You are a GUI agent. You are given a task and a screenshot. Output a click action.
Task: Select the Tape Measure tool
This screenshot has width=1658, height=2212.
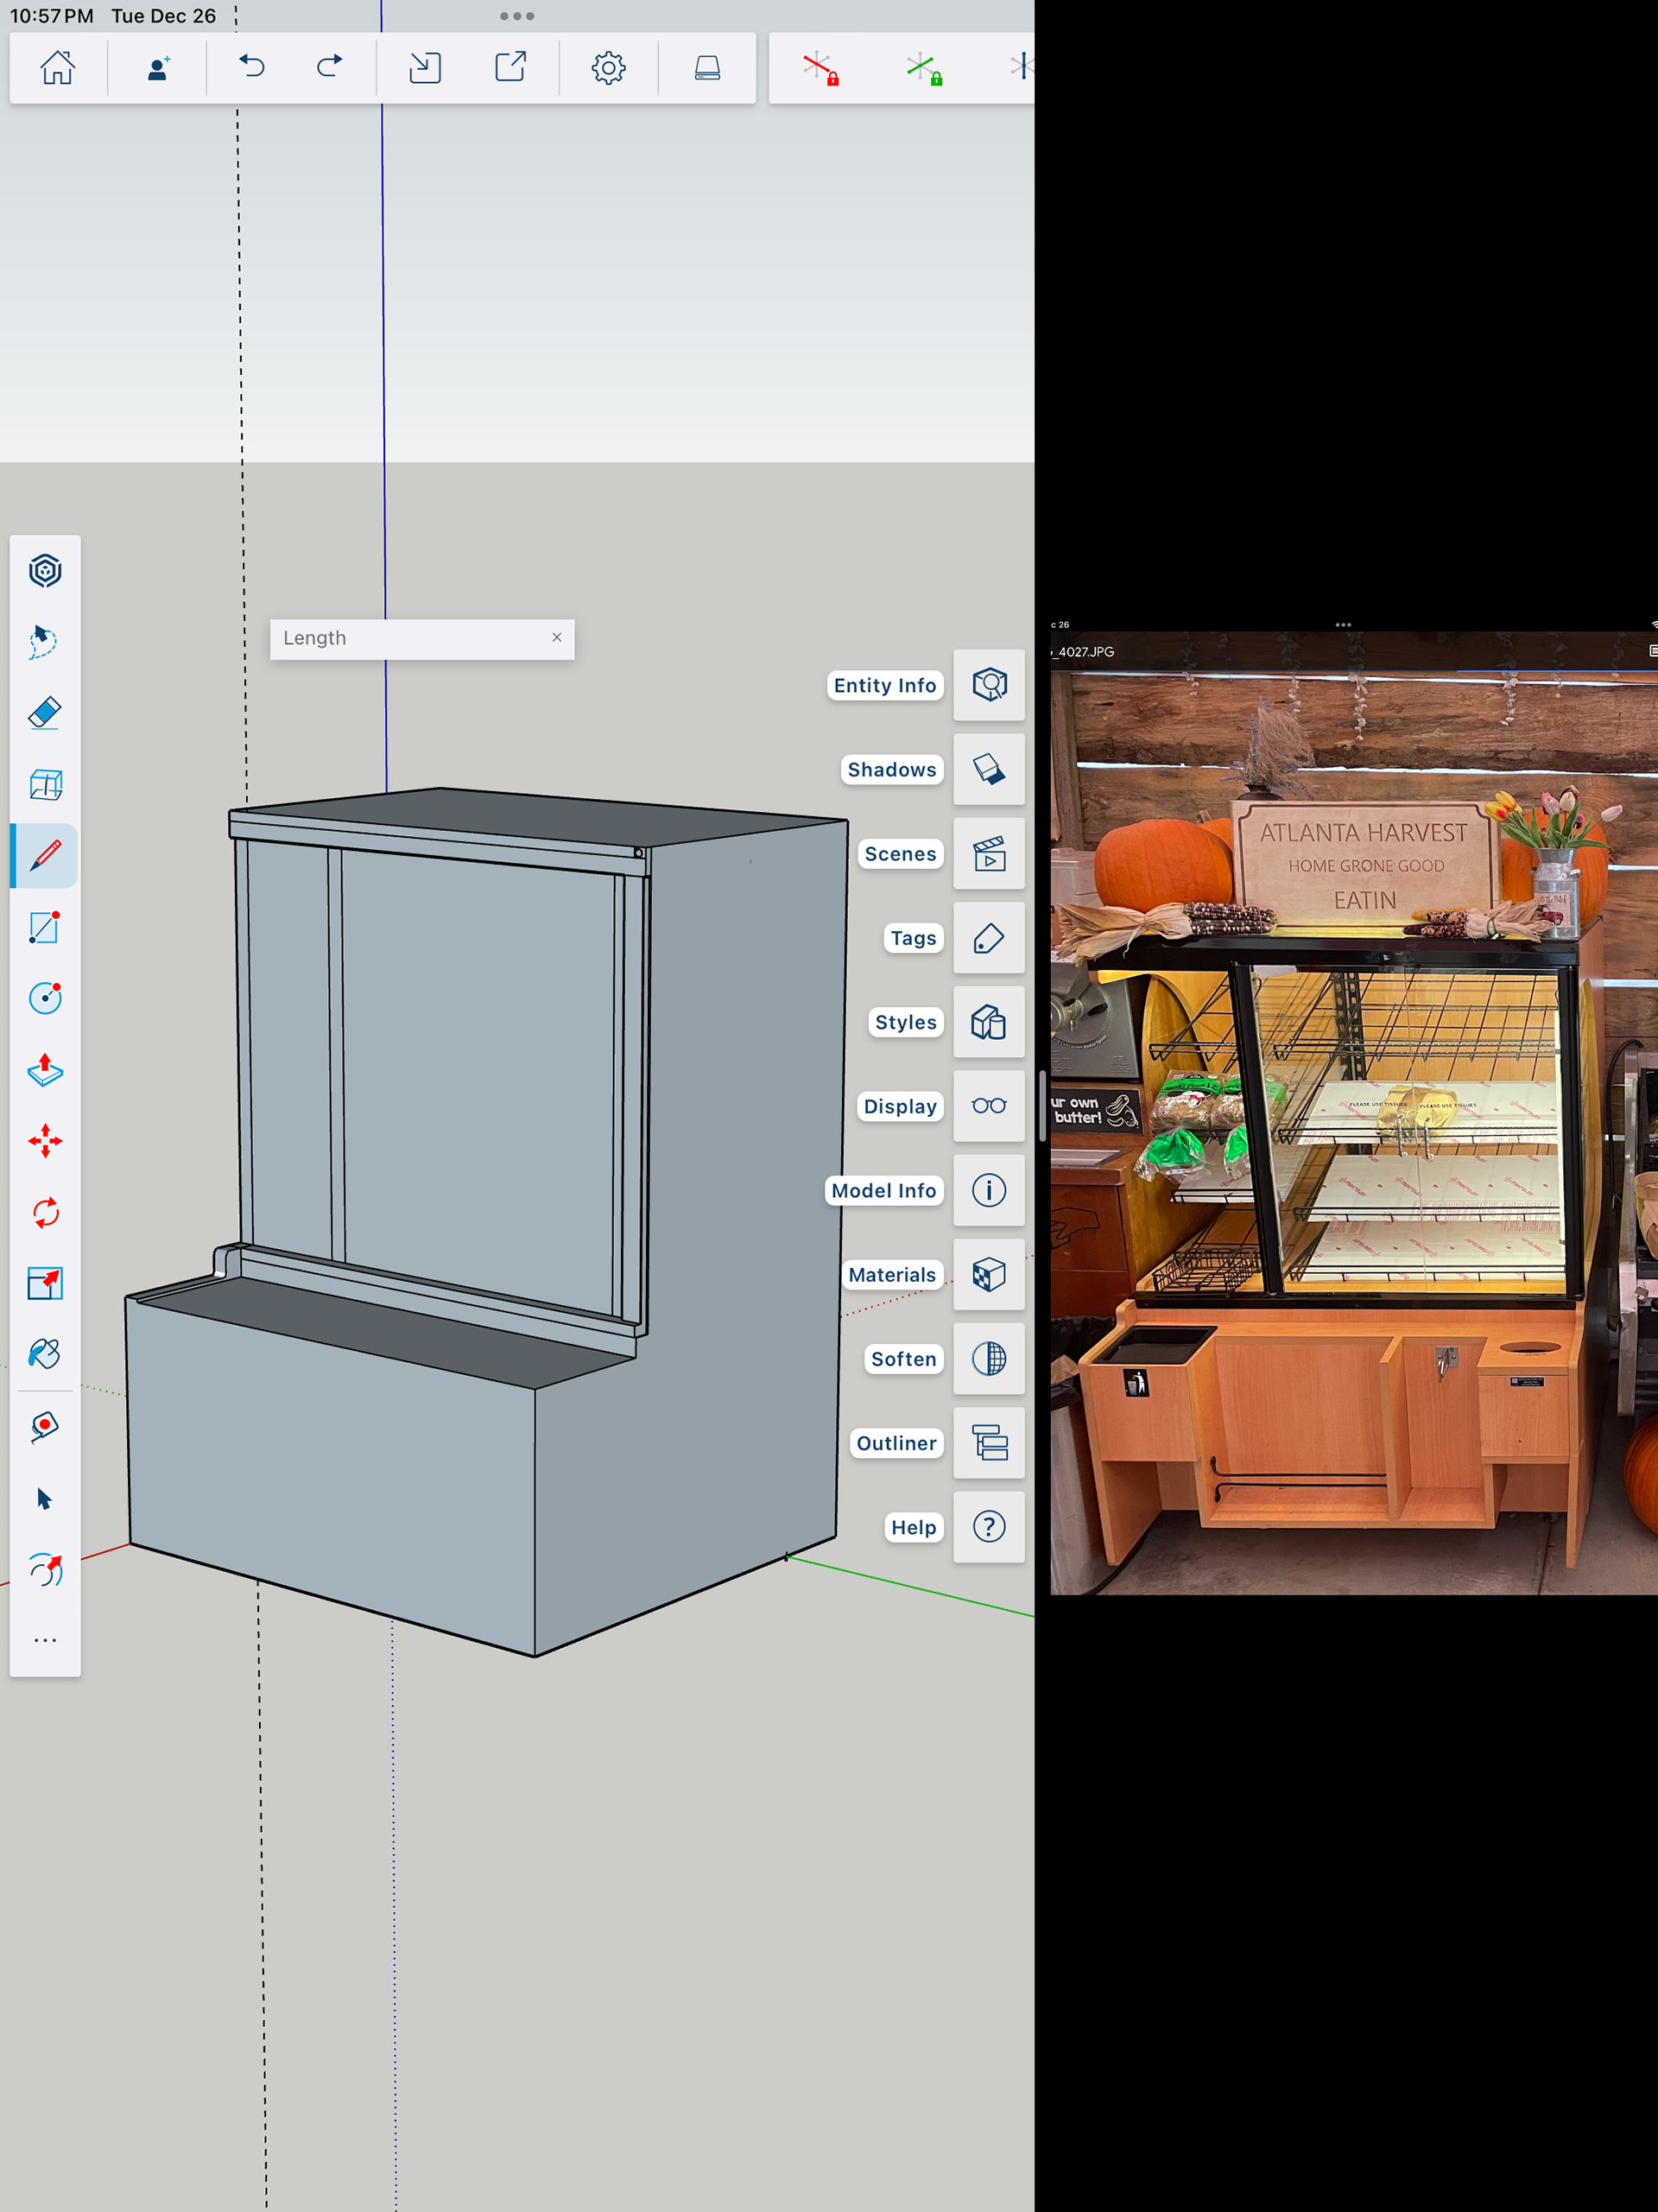point(45,1427)
